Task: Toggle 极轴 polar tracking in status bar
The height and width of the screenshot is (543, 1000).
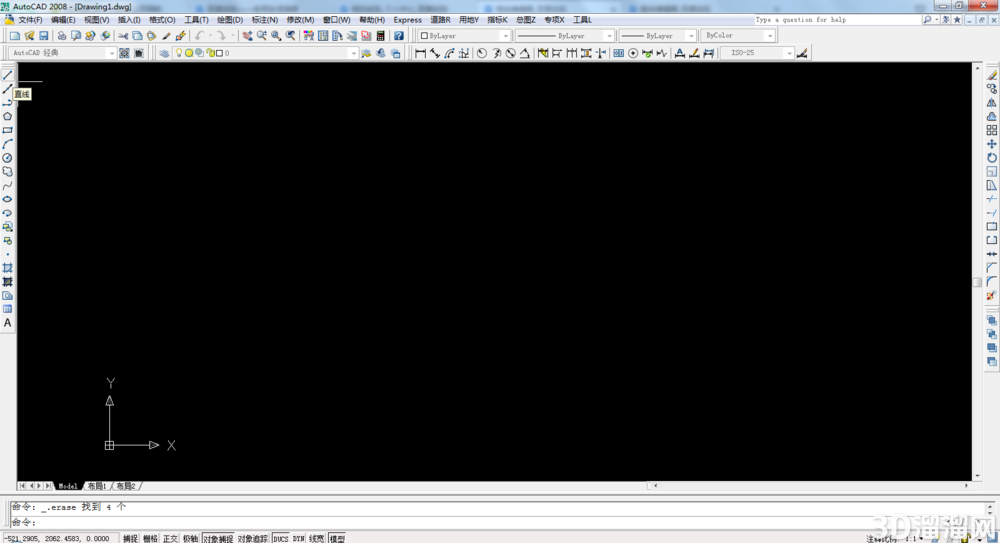Action: pos(191,539)
